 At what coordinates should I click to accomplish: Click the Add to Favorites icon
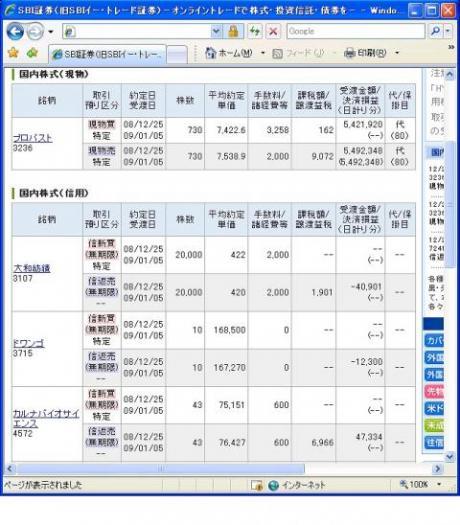(x=33, y=53)
